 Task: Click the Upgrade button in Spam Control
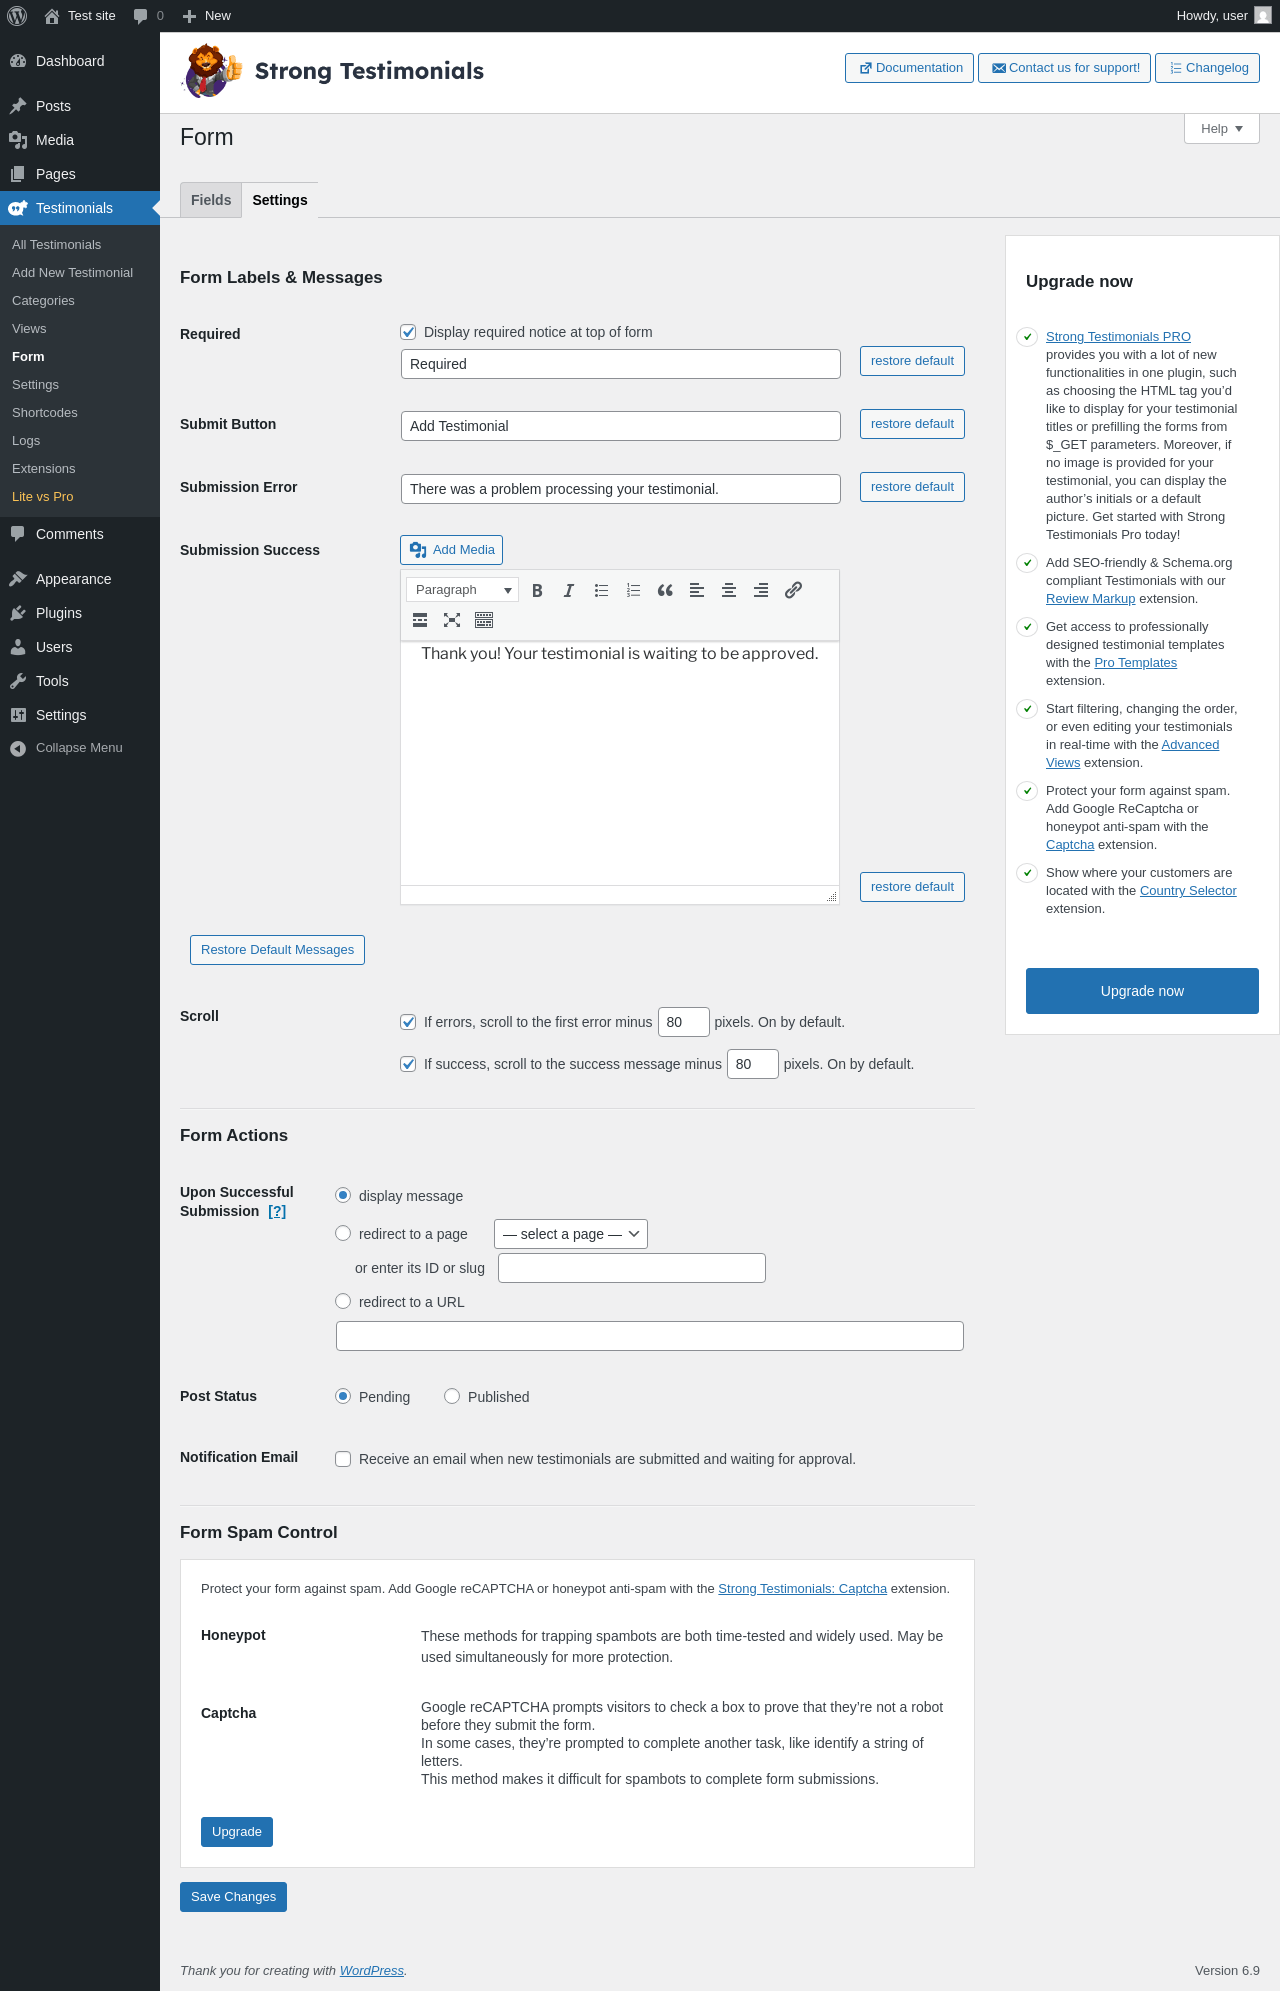pyautogui.click(x=237, y=1832)
